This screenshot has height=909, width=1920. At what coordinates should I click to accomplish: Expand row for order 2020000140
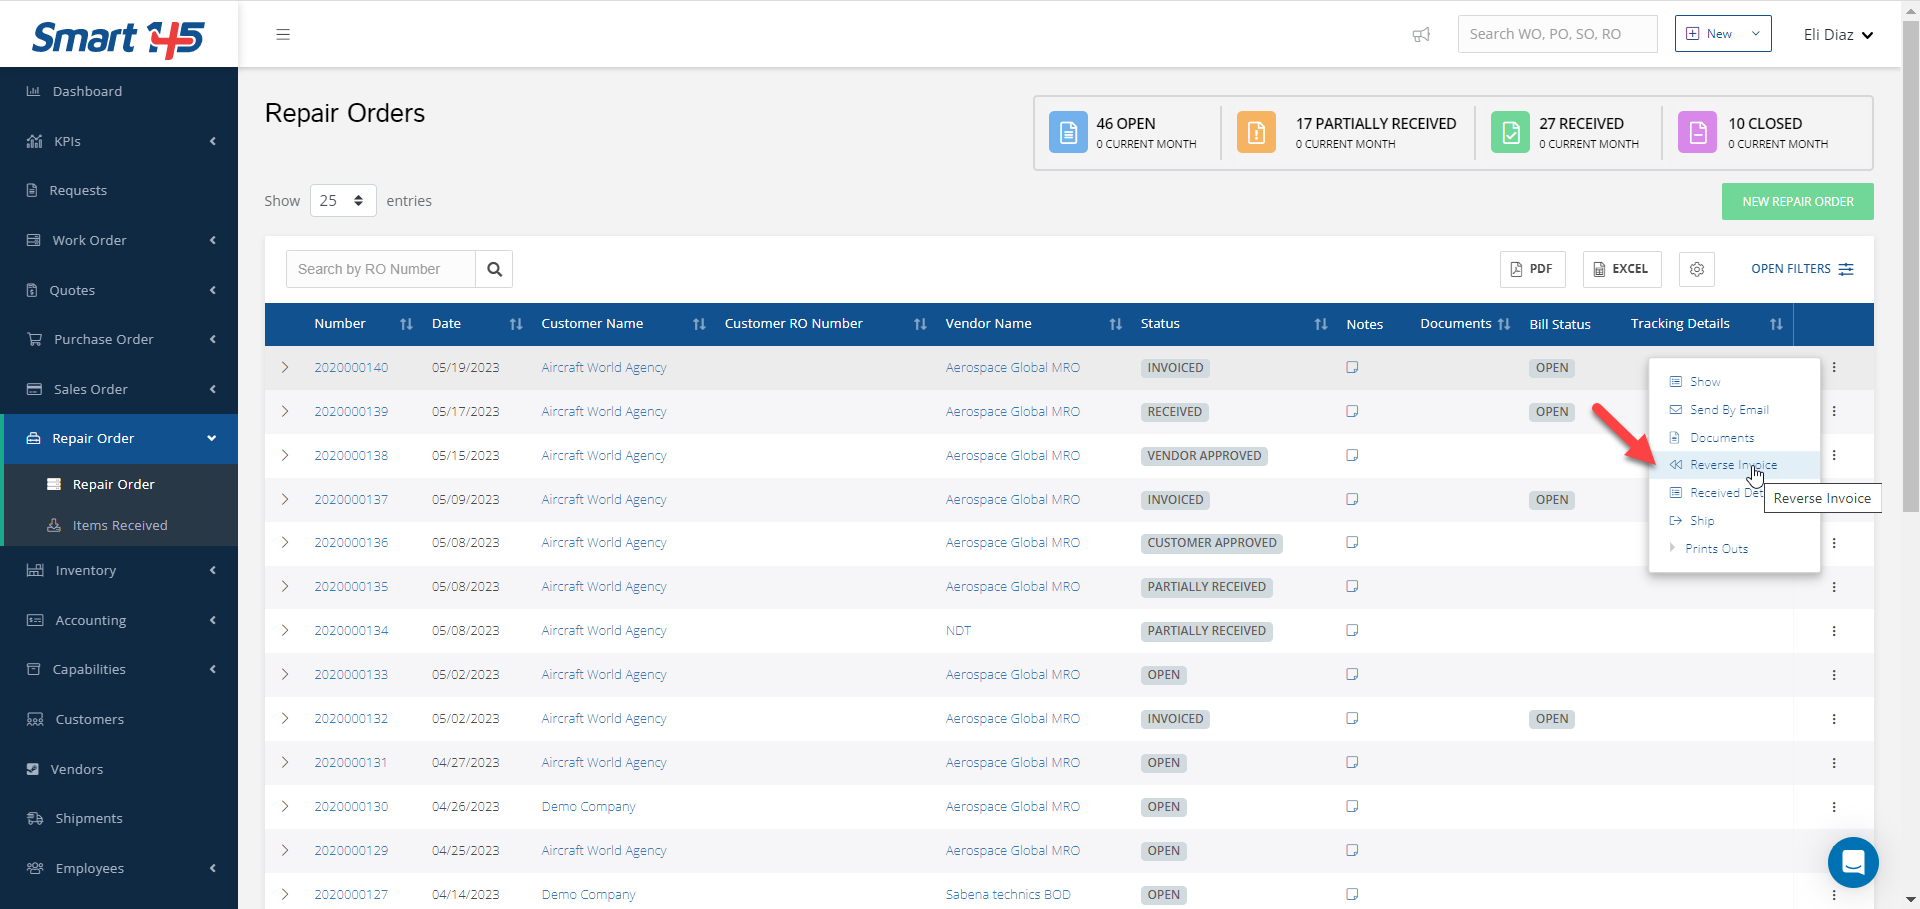285,368
